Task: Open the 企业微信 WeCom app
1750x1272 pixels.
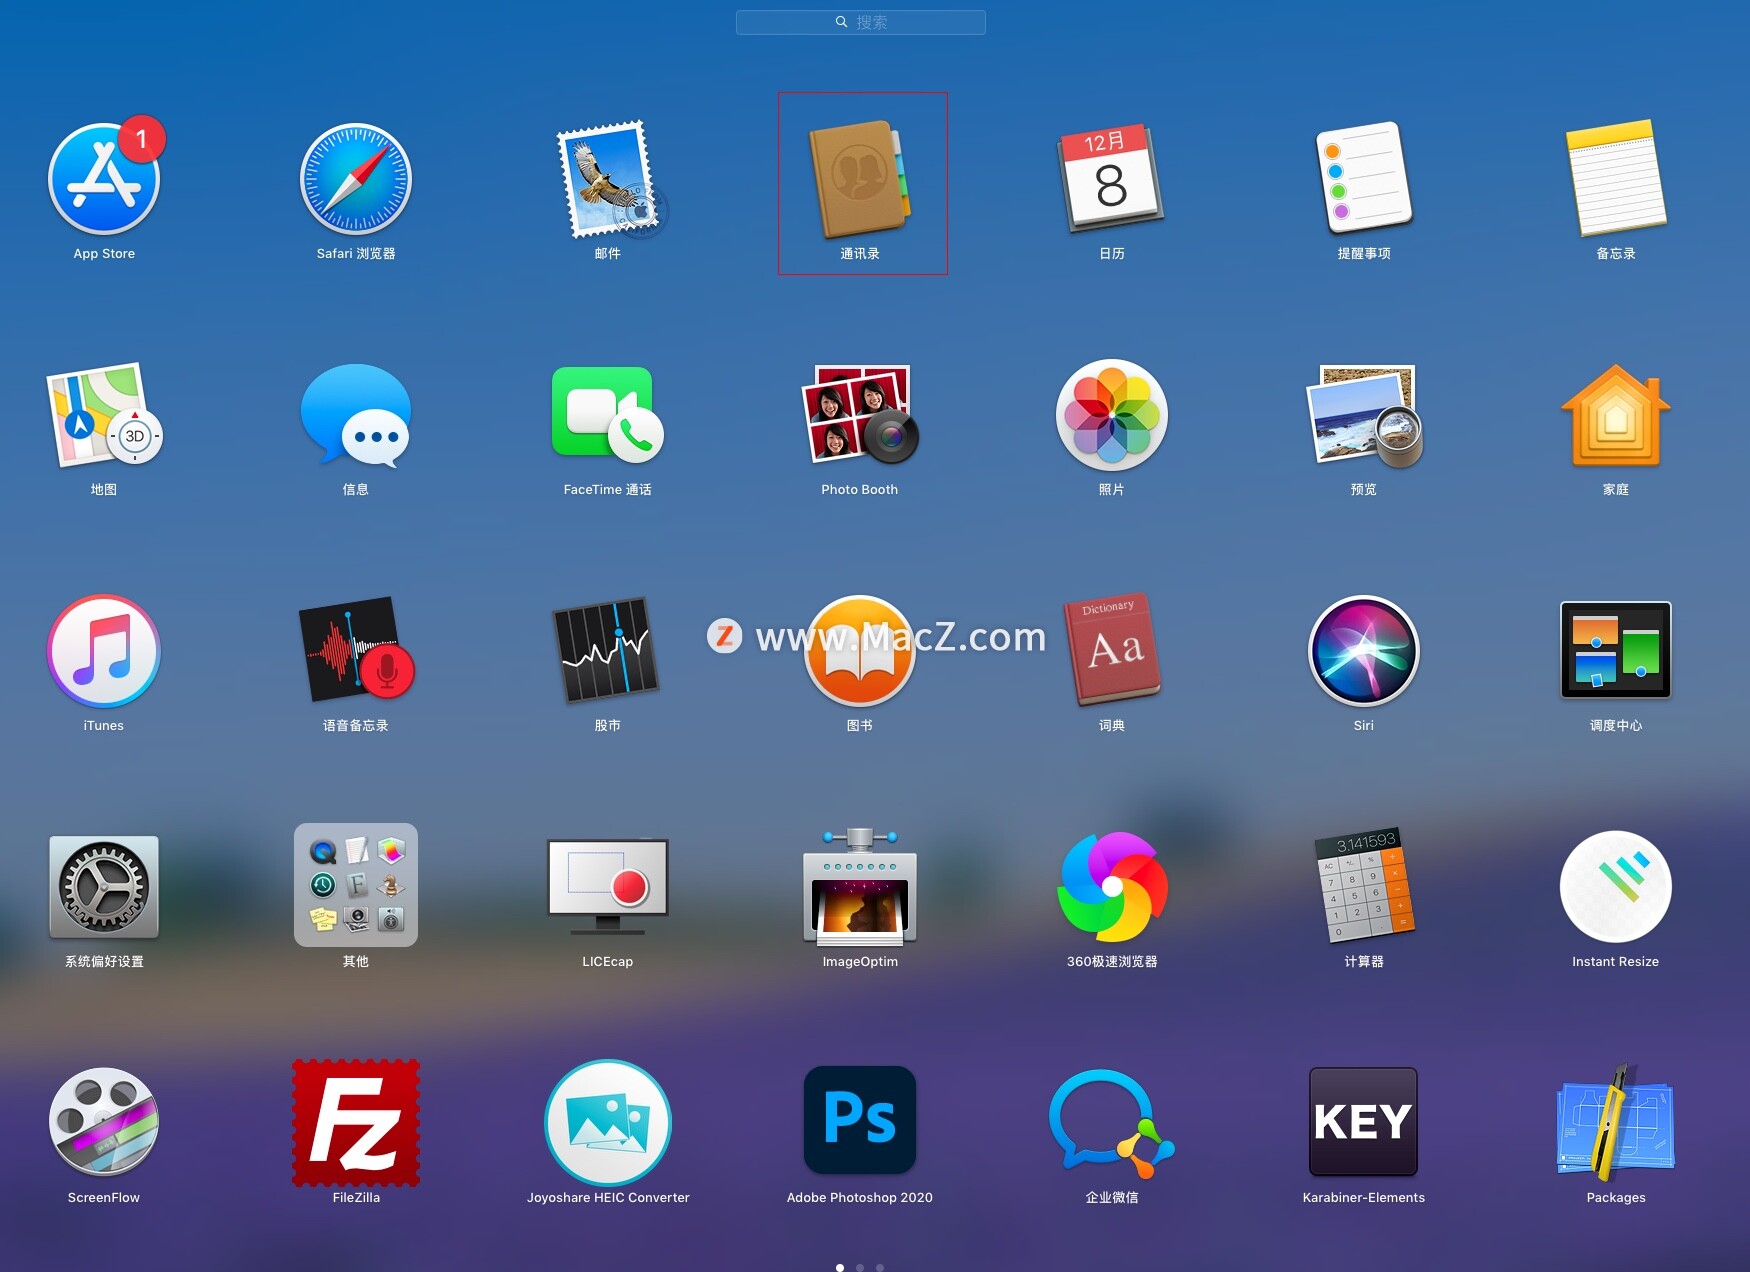Action: click(x=1112, y=1124)
